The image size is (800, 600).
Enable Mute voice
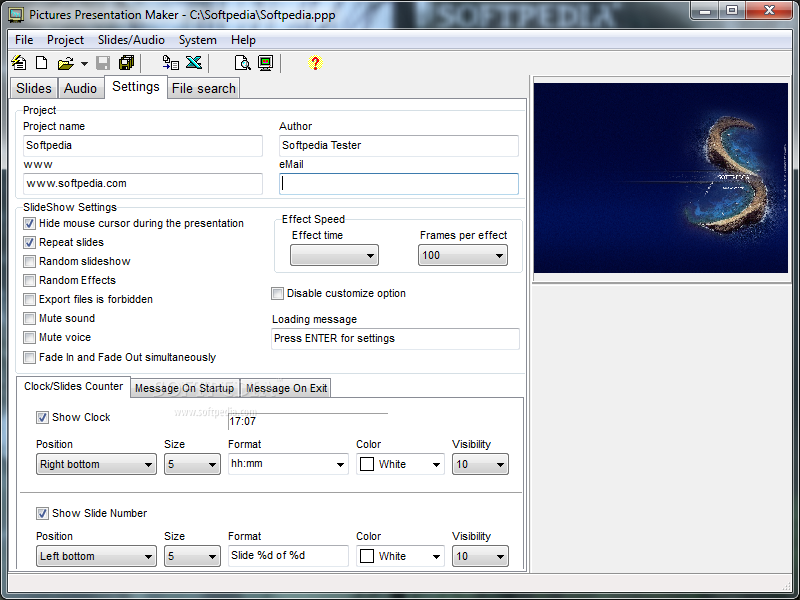pyautogui.click(x=30, y=338)
